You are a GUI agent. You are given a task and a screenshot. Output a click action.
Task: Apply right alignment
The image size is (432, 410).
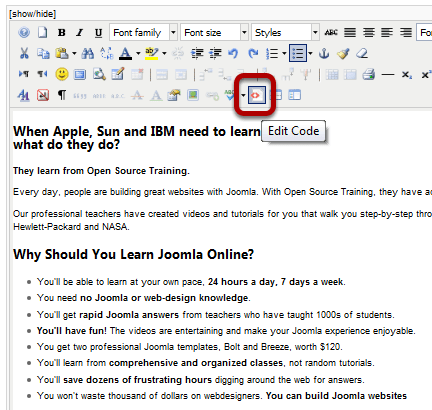pyautogui.click(x=406, y=33)
